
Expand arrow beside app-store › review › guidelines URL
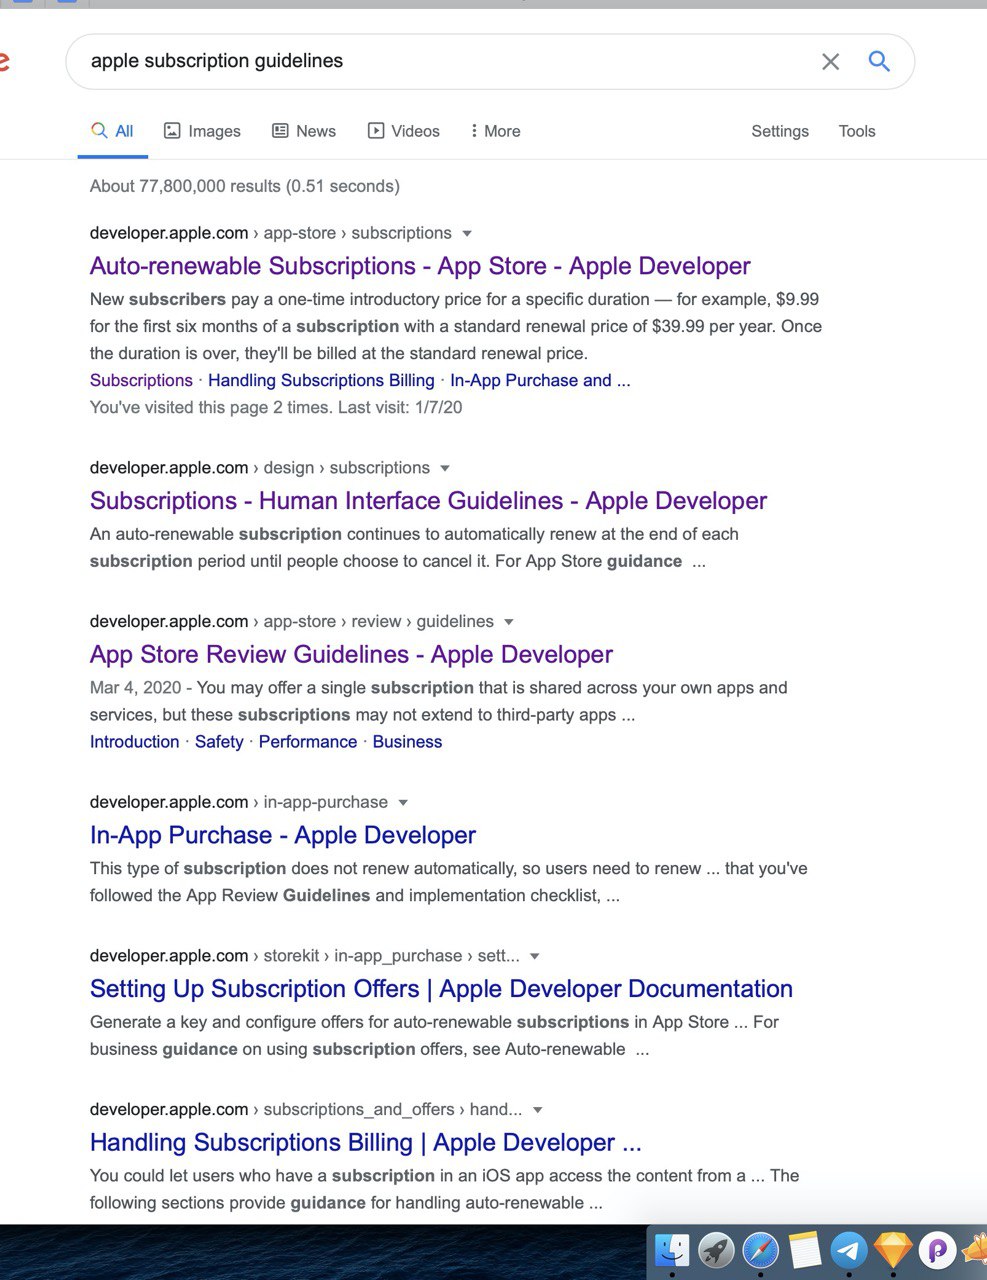point(509,622)
